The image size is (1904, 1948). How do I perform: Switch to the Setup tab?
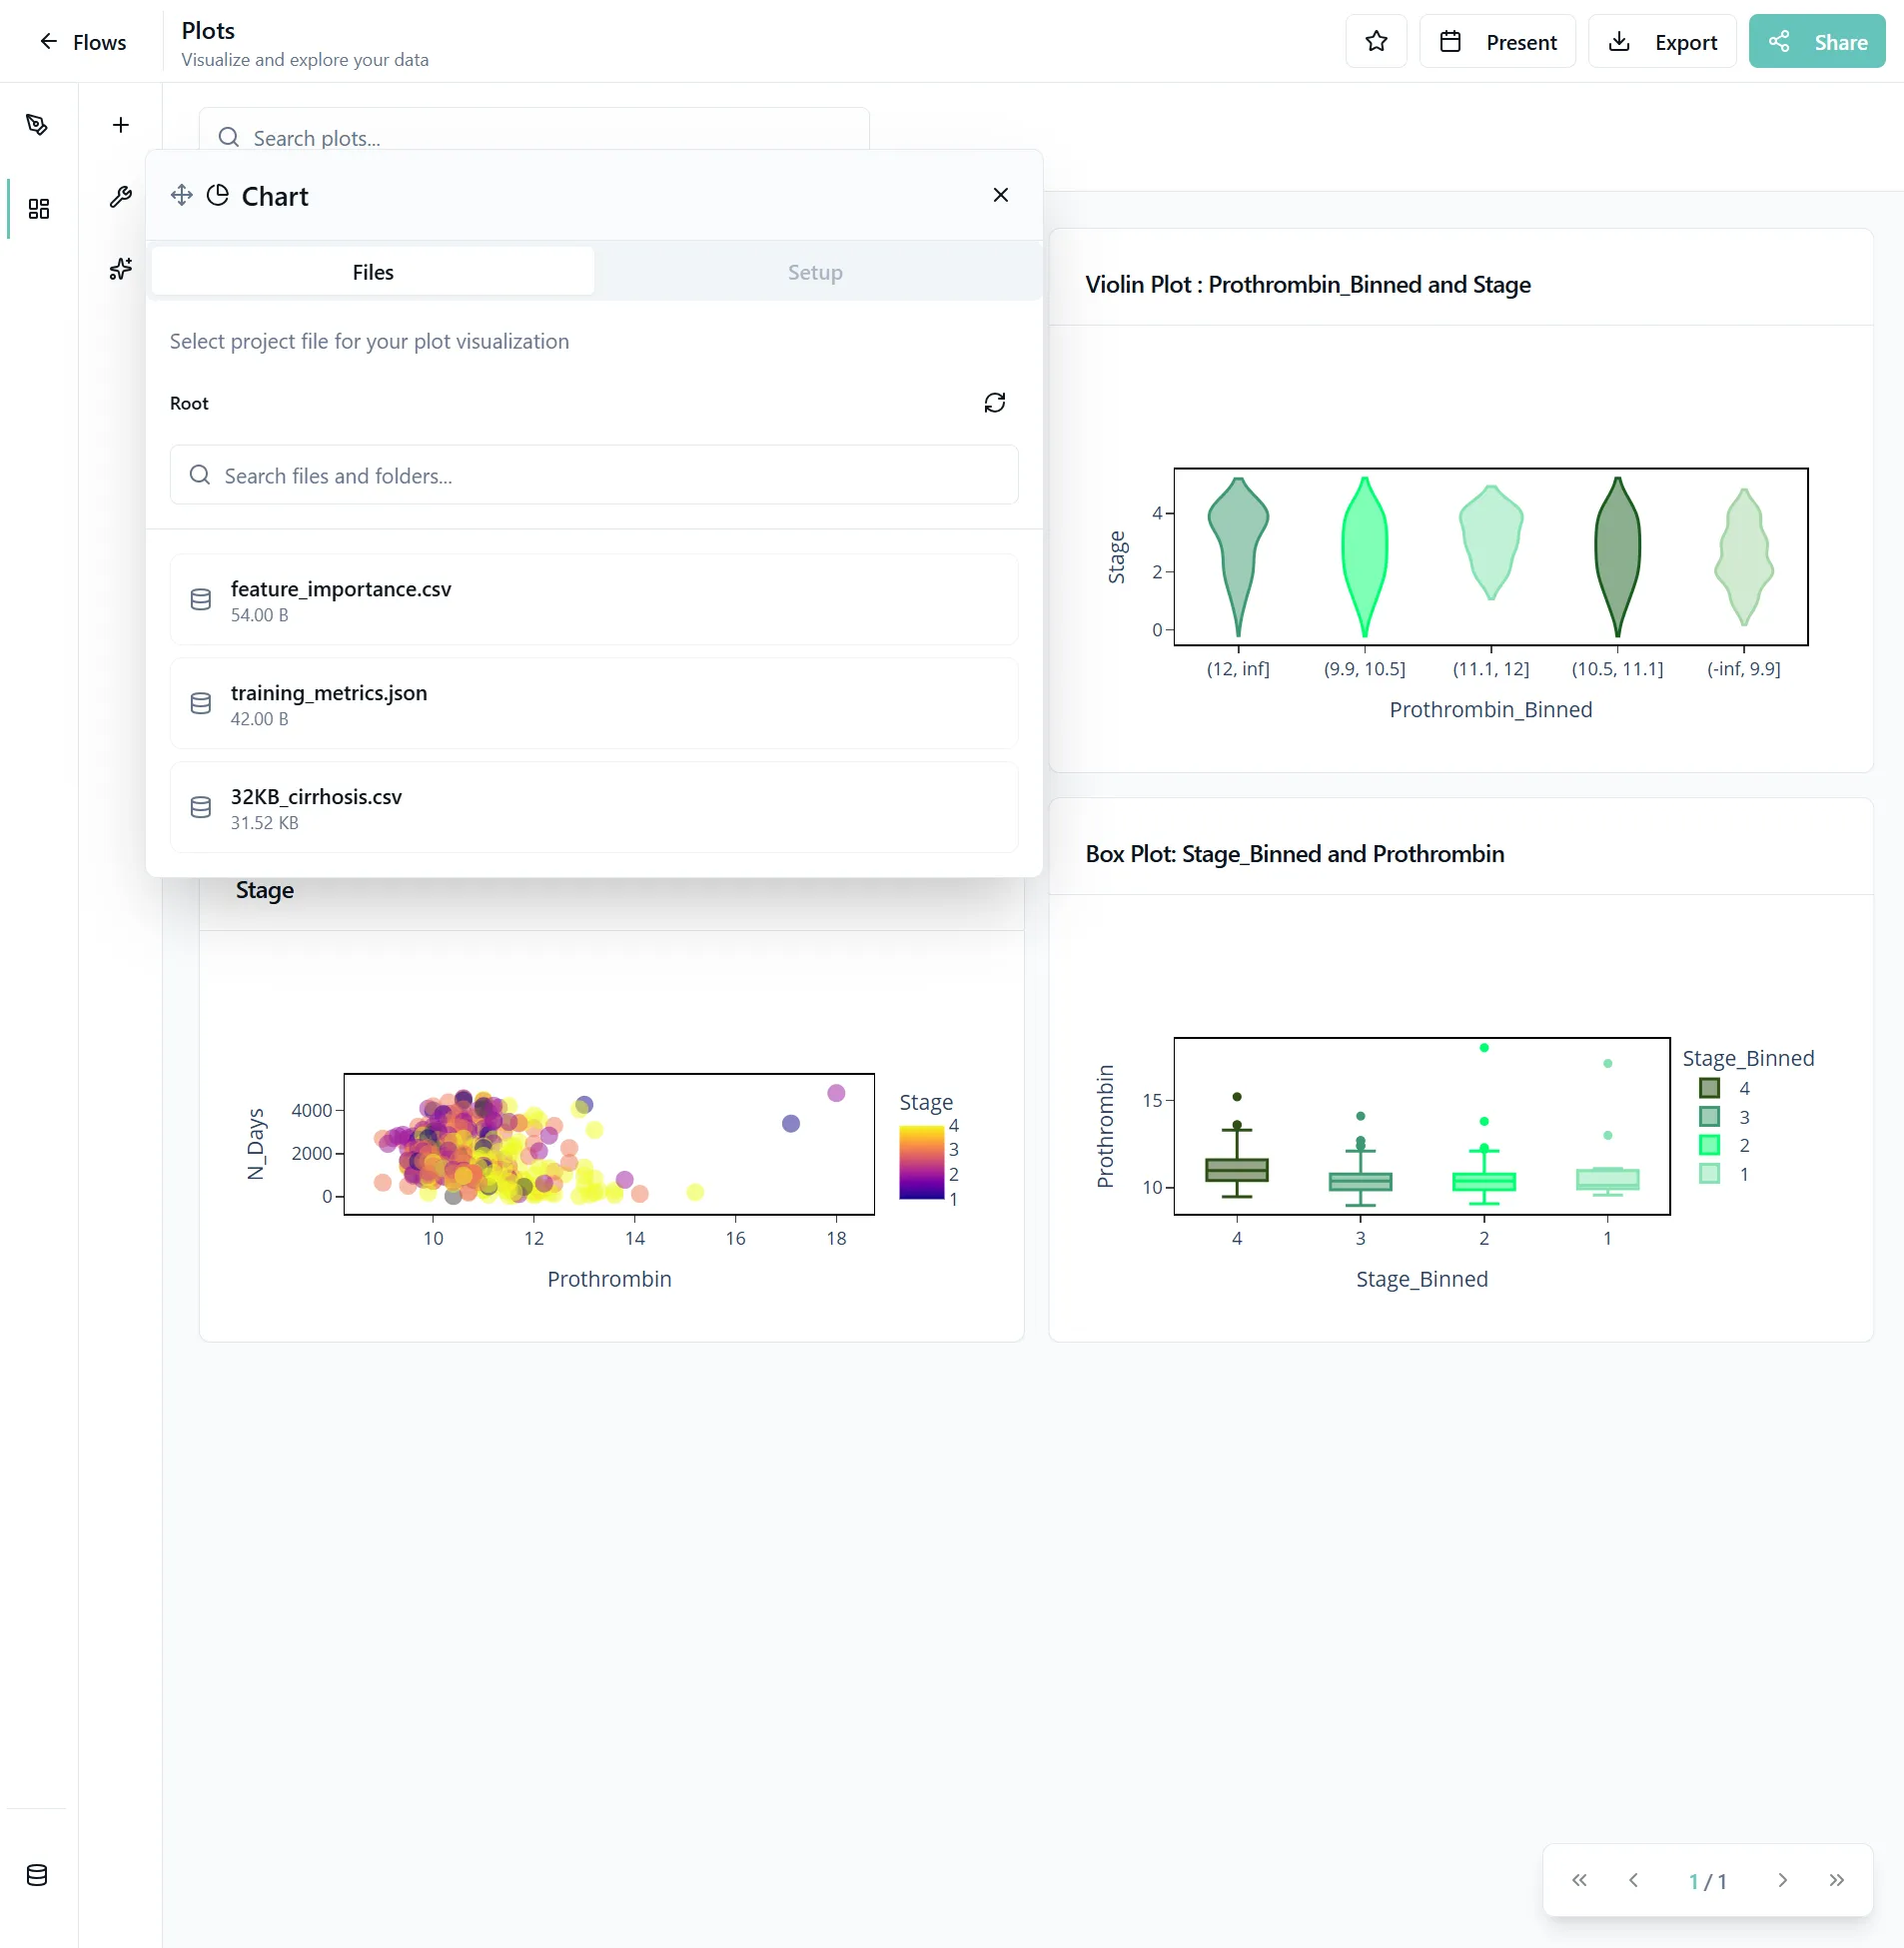[x=814, y=272]
